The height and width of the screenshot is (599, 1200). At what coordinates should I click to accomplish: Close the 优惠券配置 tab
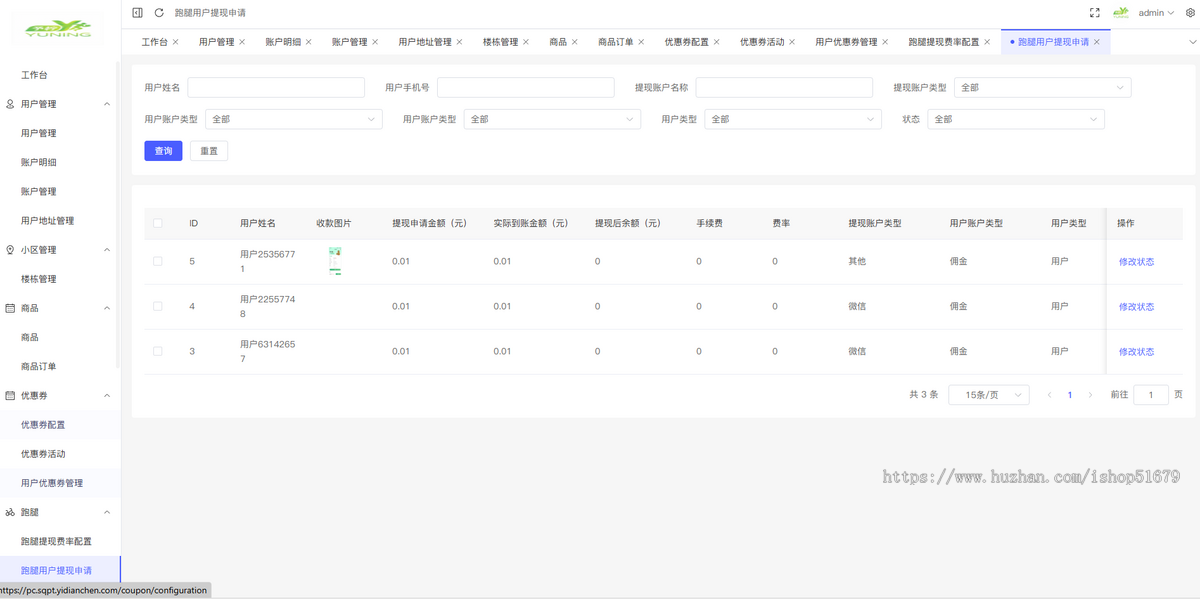pyautogui.click(x=717, y=42)
